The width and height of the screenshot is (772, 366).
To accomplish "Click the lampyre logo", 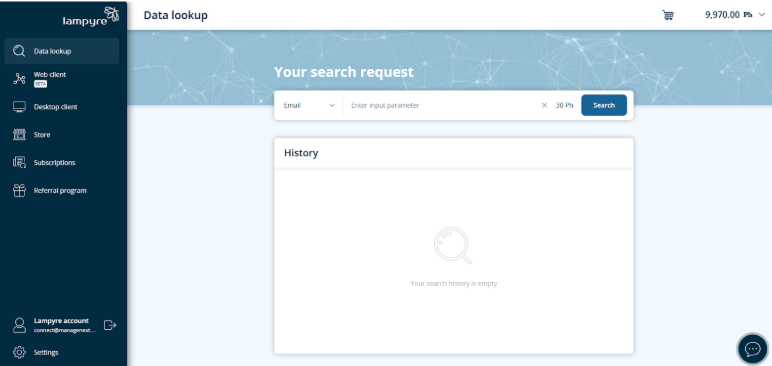I will coord(91,16).
